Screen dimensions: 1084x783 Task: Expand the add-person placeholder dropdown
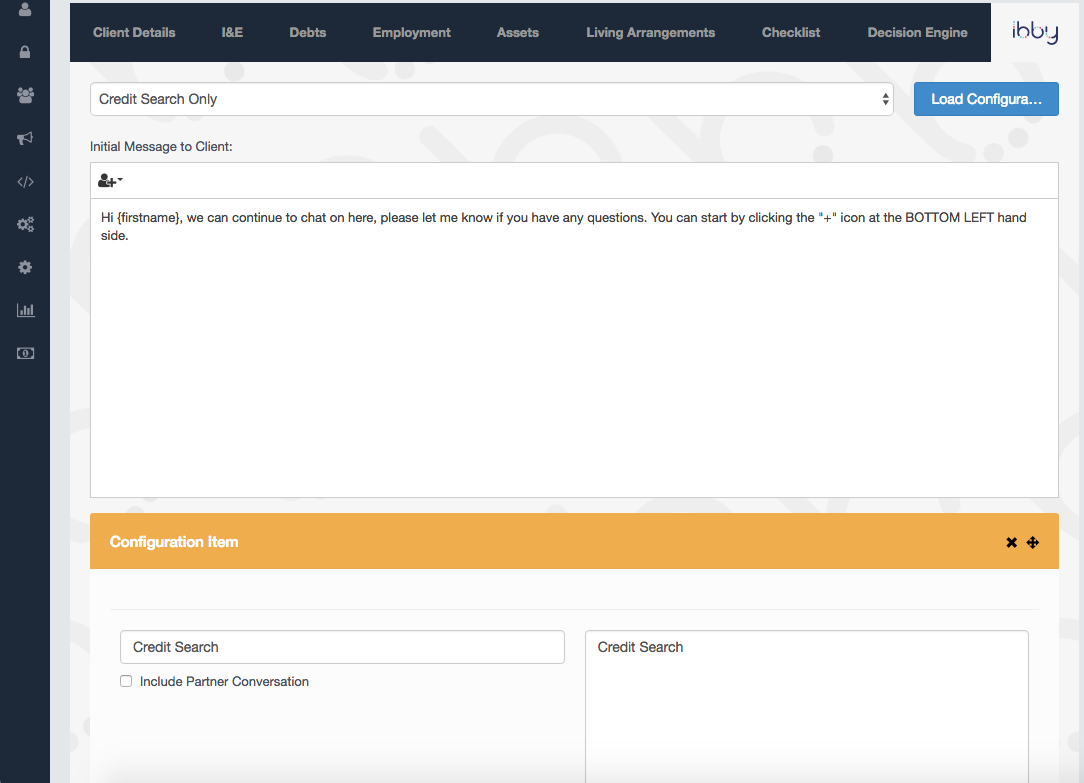(110, 181)
